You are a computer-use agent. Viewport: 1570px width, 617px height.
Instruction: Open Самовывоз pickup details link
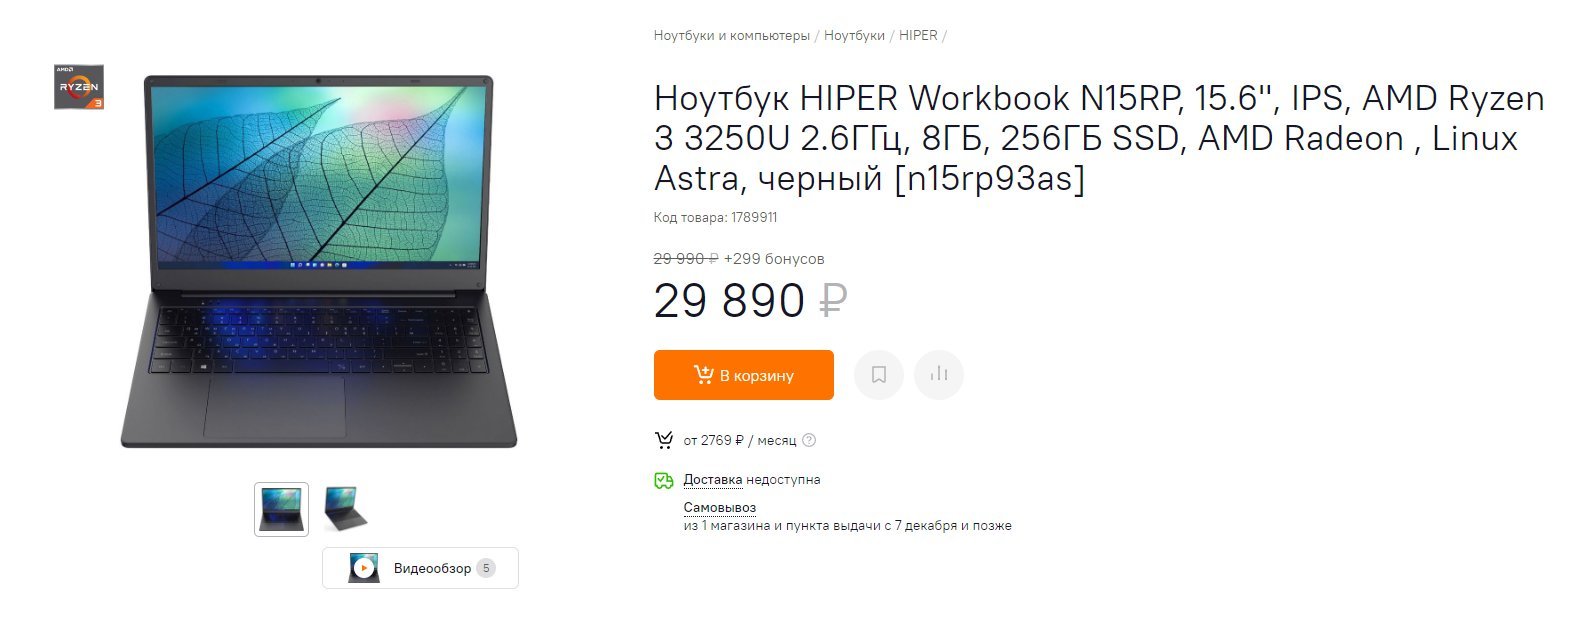720,507
